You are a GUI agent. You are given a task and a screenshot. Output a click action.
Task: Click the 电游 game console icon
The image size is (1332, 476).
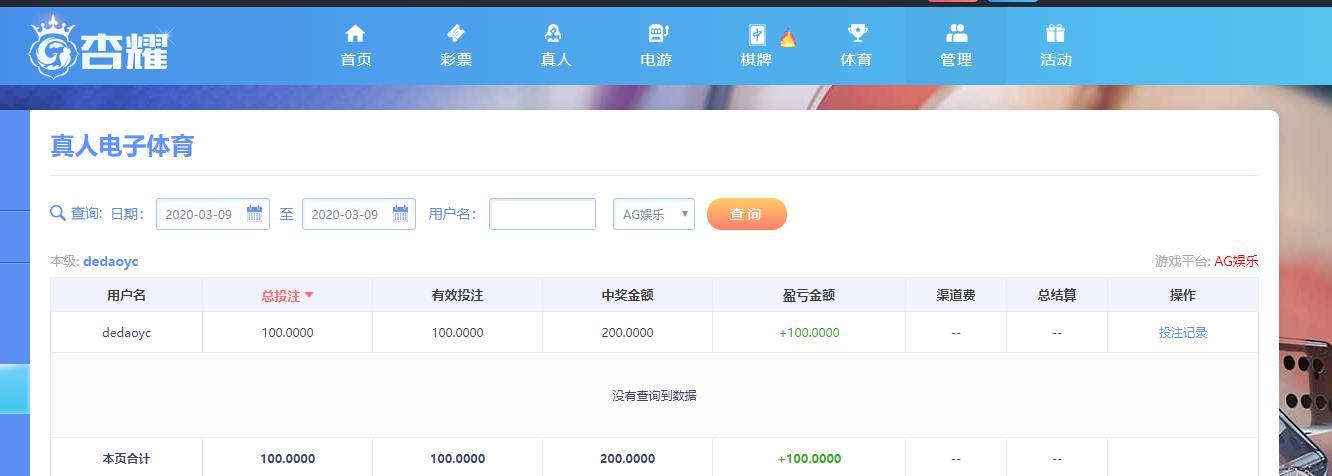pyautogui.click(x=657, y=34)
